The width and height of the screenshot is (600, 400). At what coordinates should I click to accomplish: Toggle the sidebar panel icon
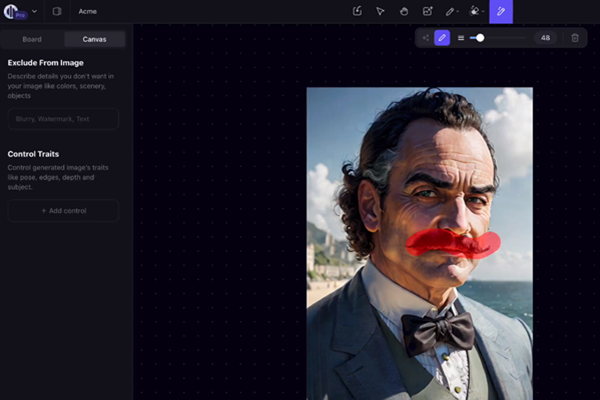coord(57,12)
